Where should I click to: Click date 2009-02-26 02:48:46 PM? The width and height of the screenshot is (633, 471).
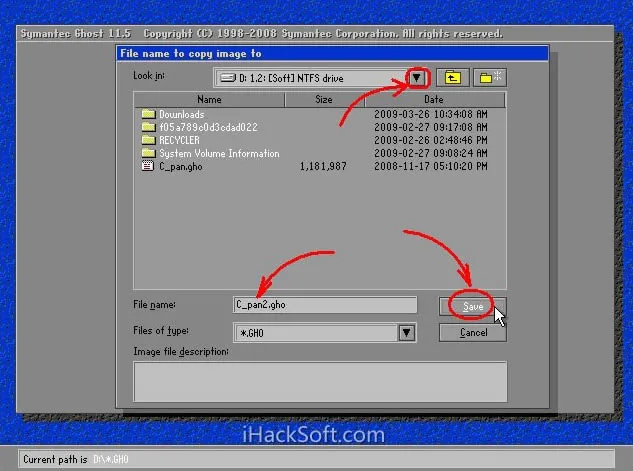431,140
